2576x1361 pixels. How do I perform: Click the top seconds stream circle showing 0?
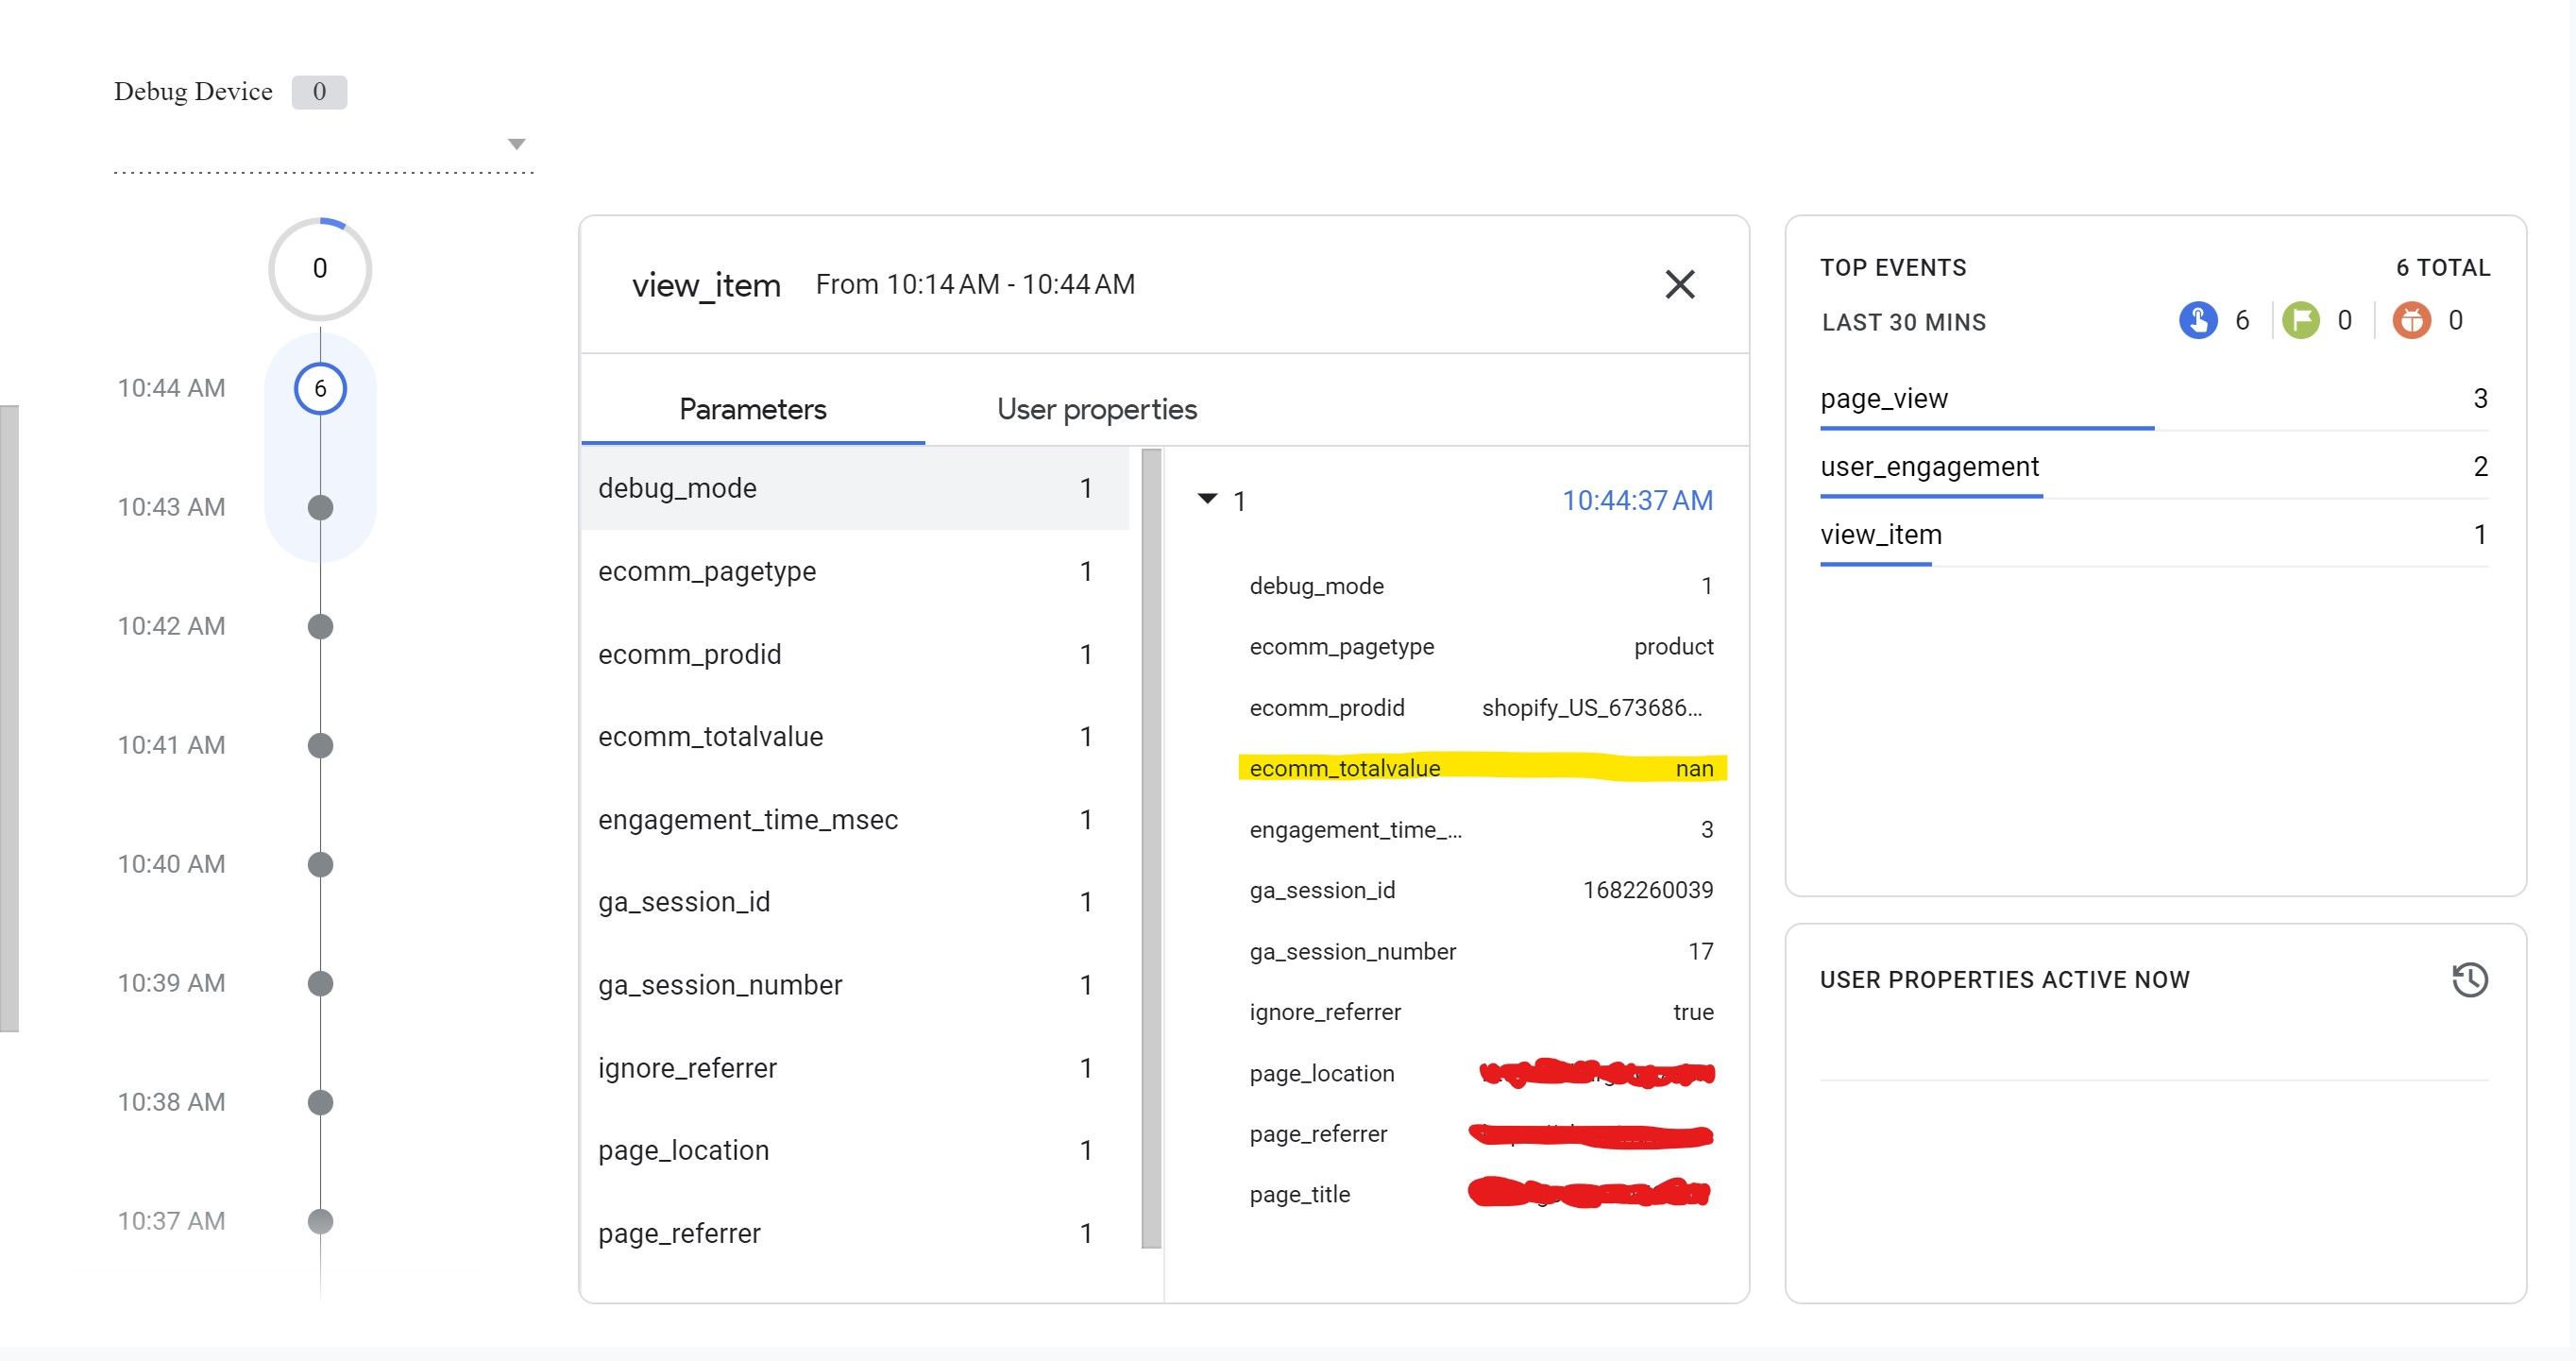click(x=320, y=268)
